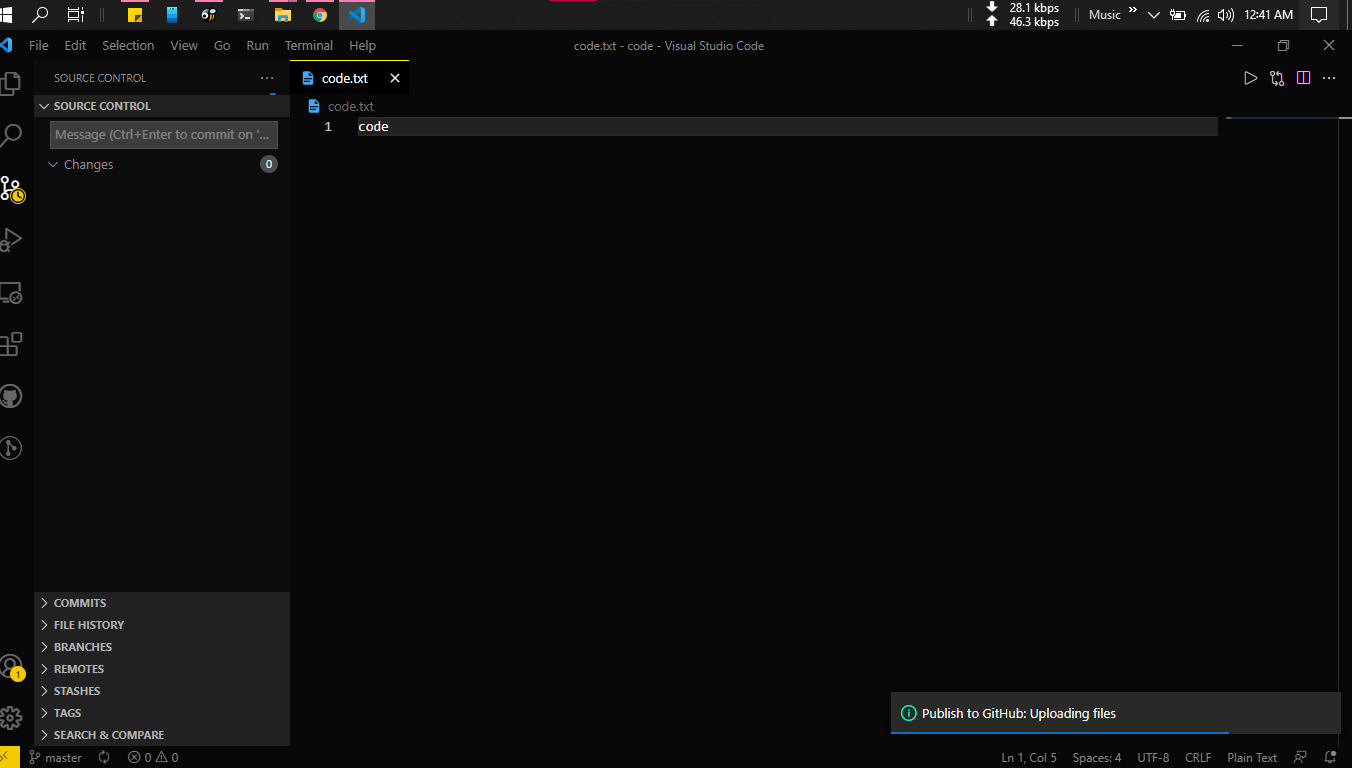1352x768 pixels.
Task: Click the commit message input field
Action: [x=163, y=134]
